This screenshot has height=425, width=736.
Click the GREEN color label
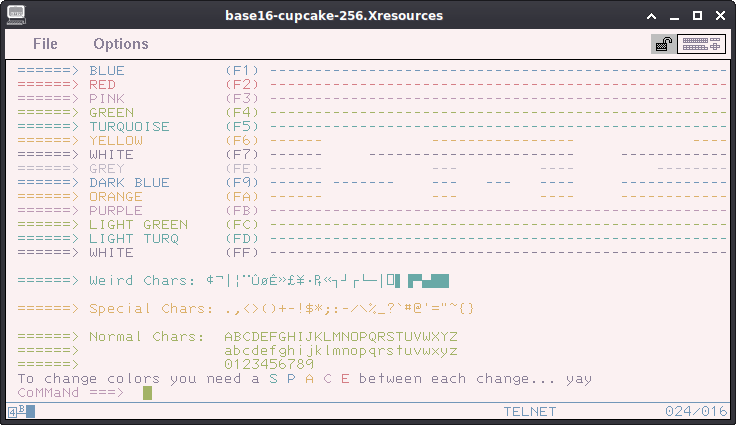(x=112, y=113)
